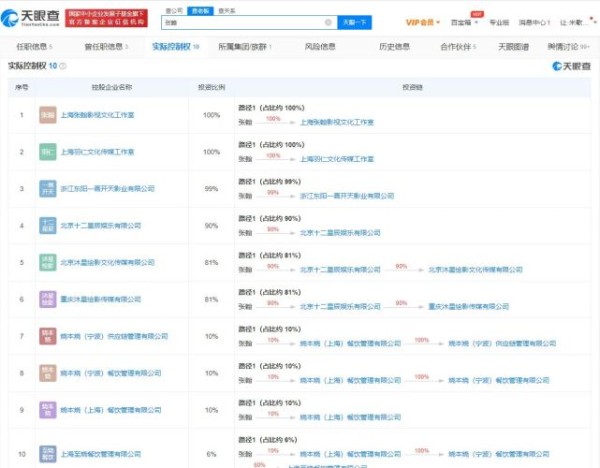Viewport: 600px width, 468px height.
Task: Switch to the 风险信息 tab
Action: click(x=320, y=46)
